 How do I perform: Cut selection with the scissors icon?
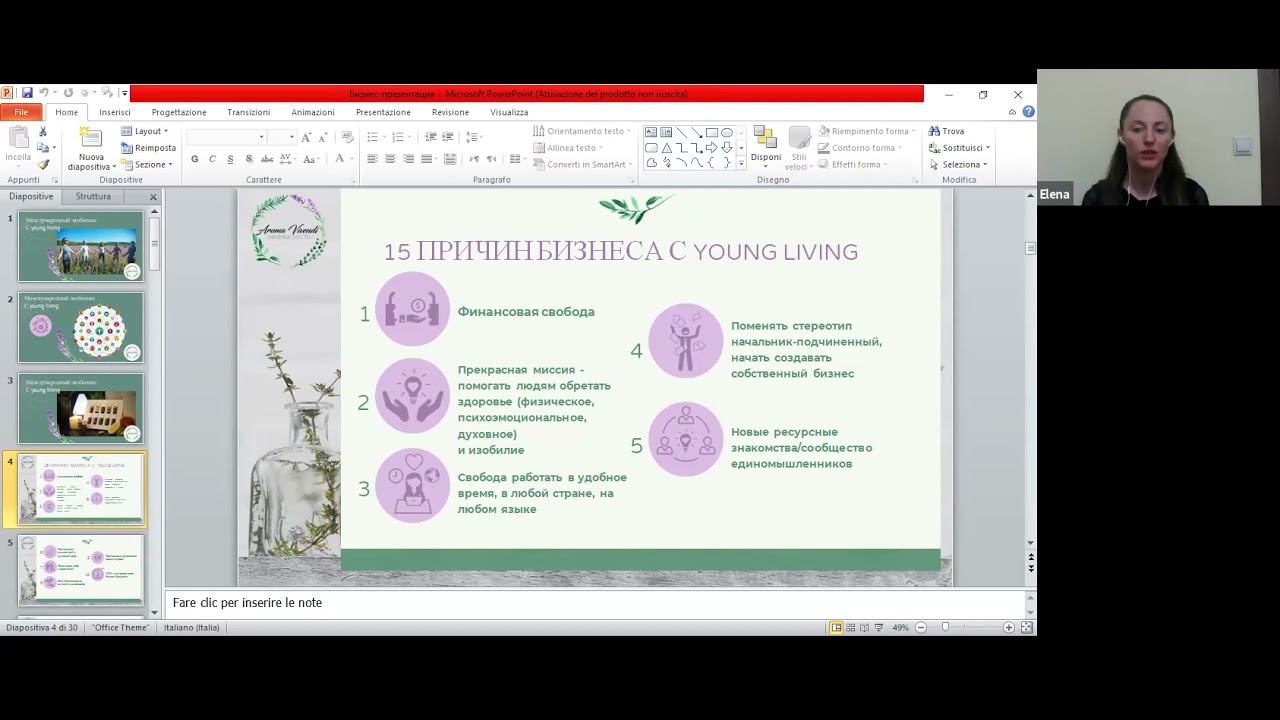[42, 131]
